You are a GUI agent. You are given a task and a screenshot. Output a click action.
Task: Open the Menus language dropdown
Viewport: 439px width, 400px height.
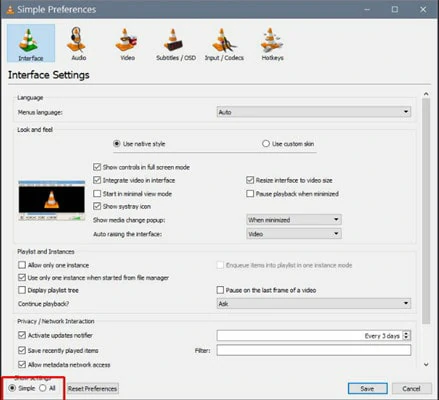[314, 112]
